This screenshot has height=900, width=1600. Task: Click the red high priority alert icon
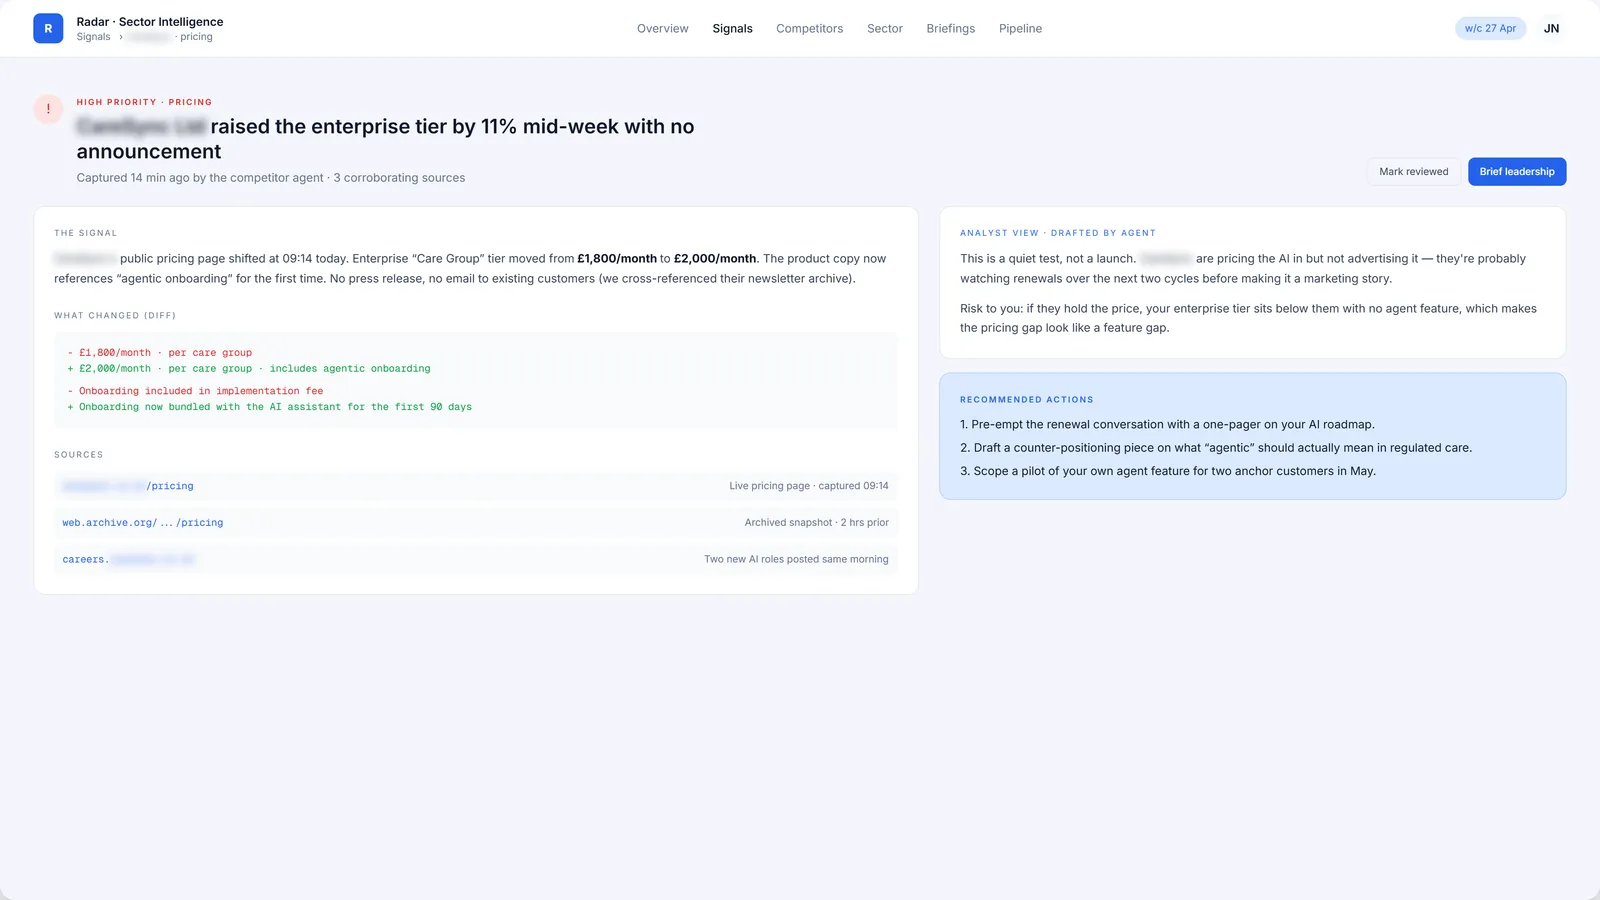point(48,109)
